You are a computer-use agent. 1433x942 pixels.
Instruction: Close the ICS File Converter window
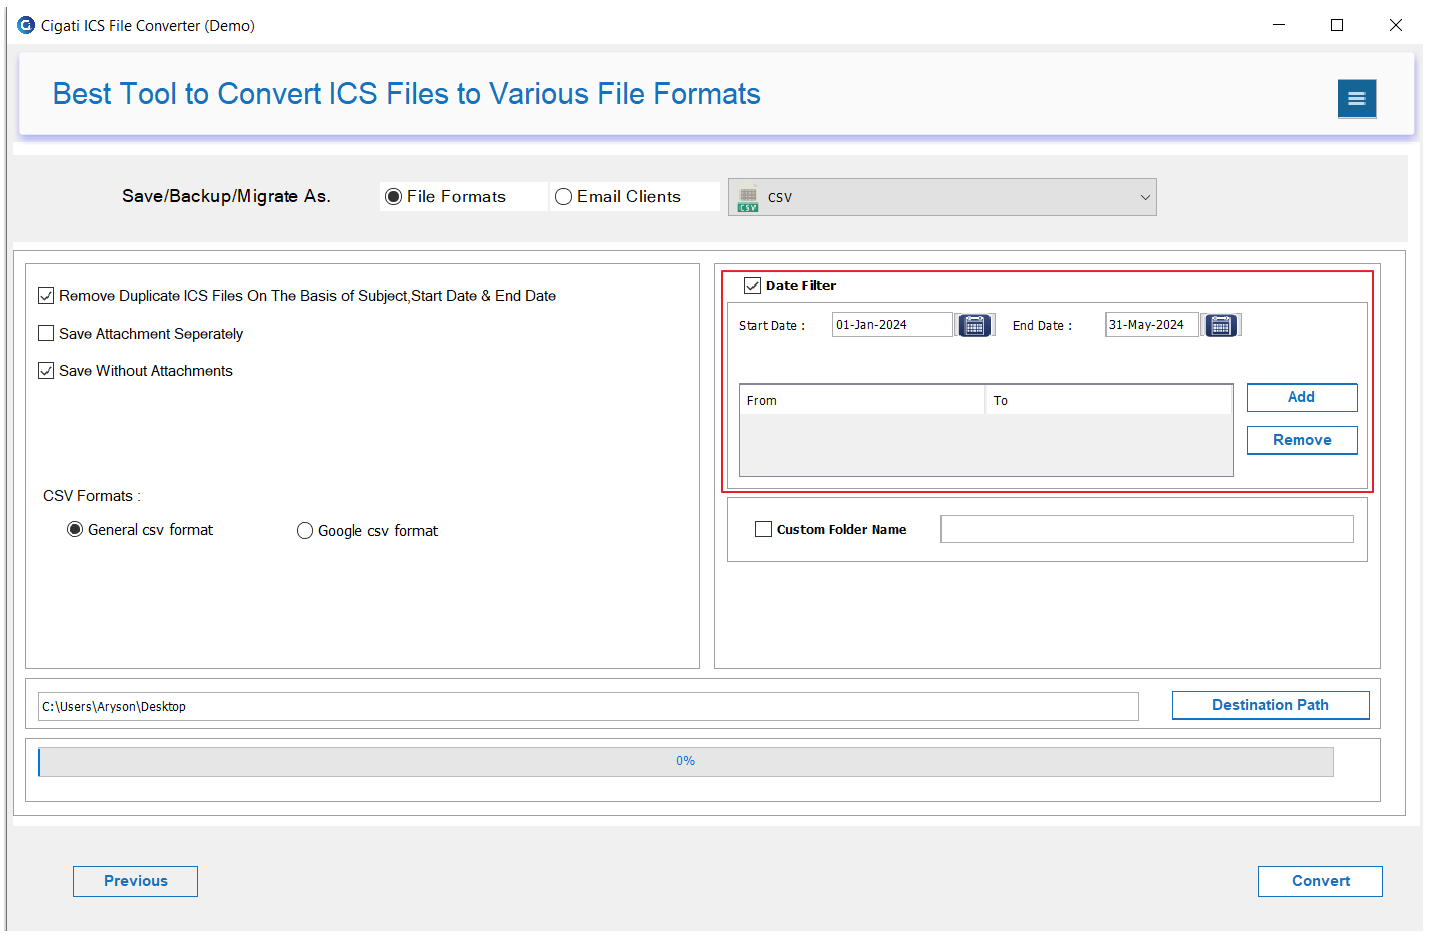click(1396, 25)
